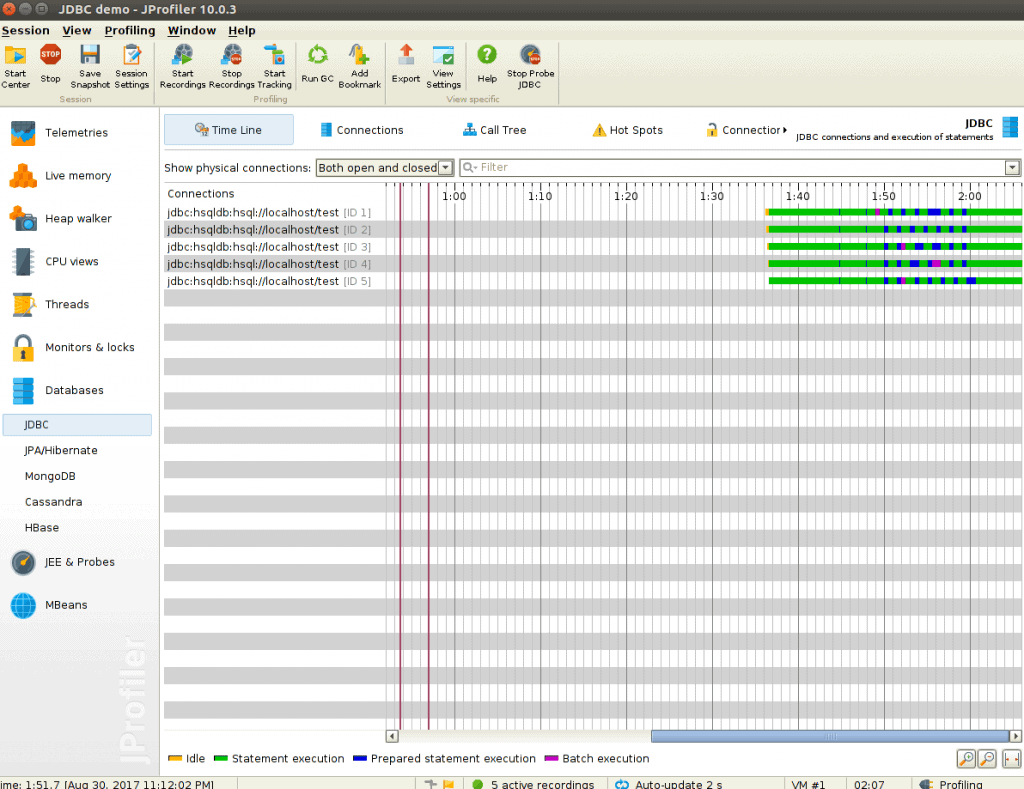Show more view tabs via the arrow

click(784, 130)
